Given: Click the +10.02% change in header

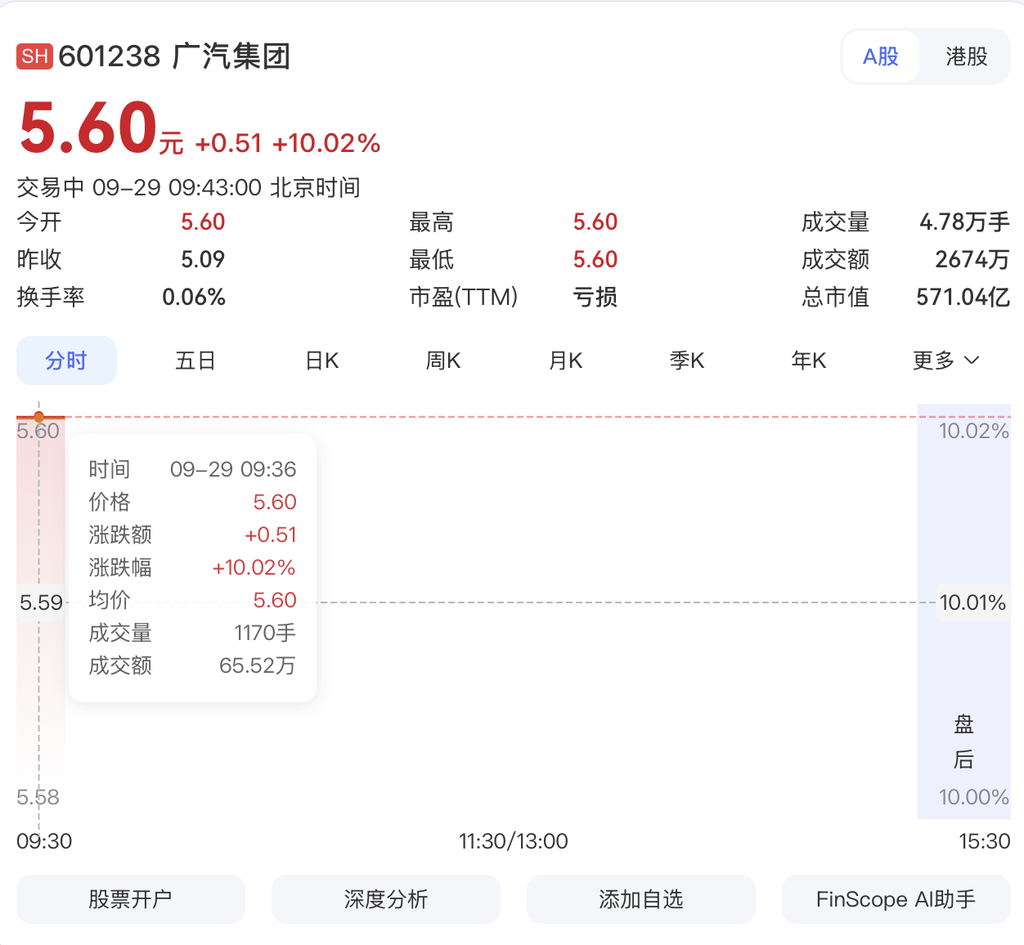Looking at the screenshot, I should coord(326,143).
